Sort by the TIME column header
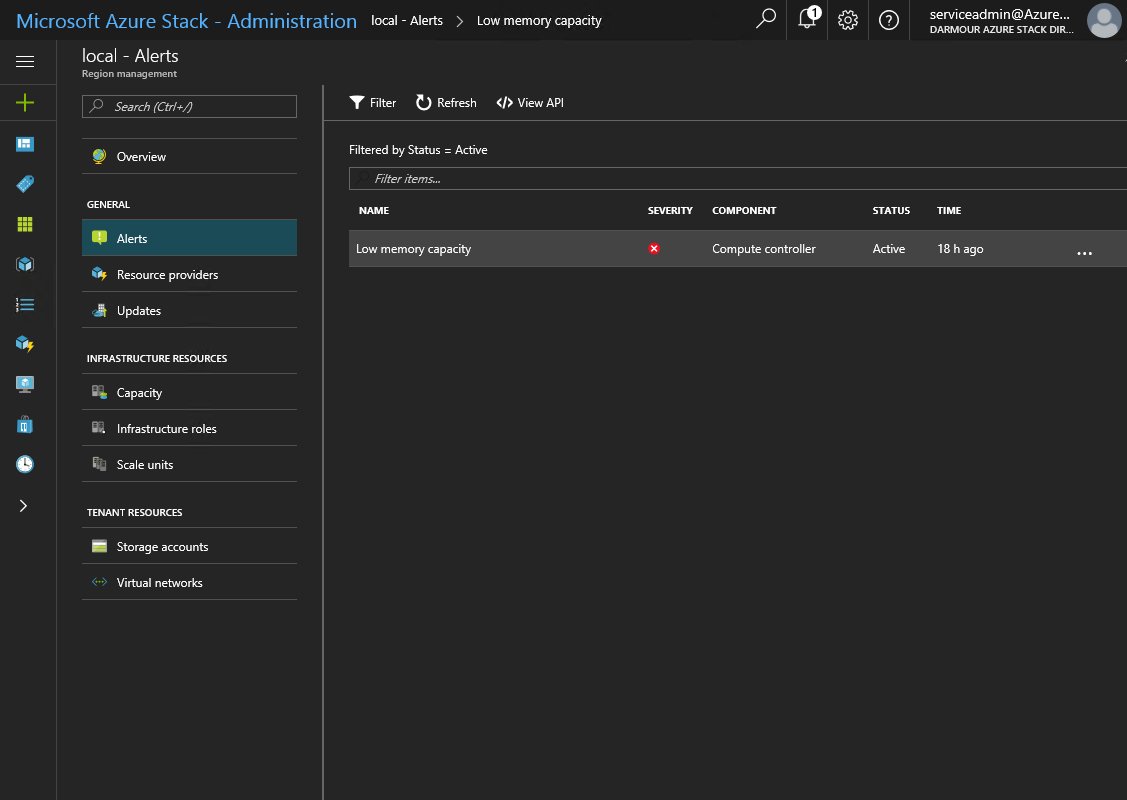This screenshot has width=1127, height=800. [949, 211]
